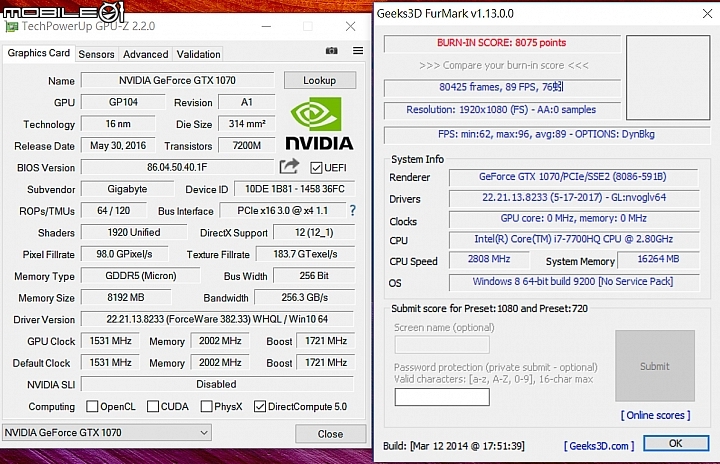The image size is (720, 464).
Task: Toggle the PhysX checkbox
Action: 207,406
